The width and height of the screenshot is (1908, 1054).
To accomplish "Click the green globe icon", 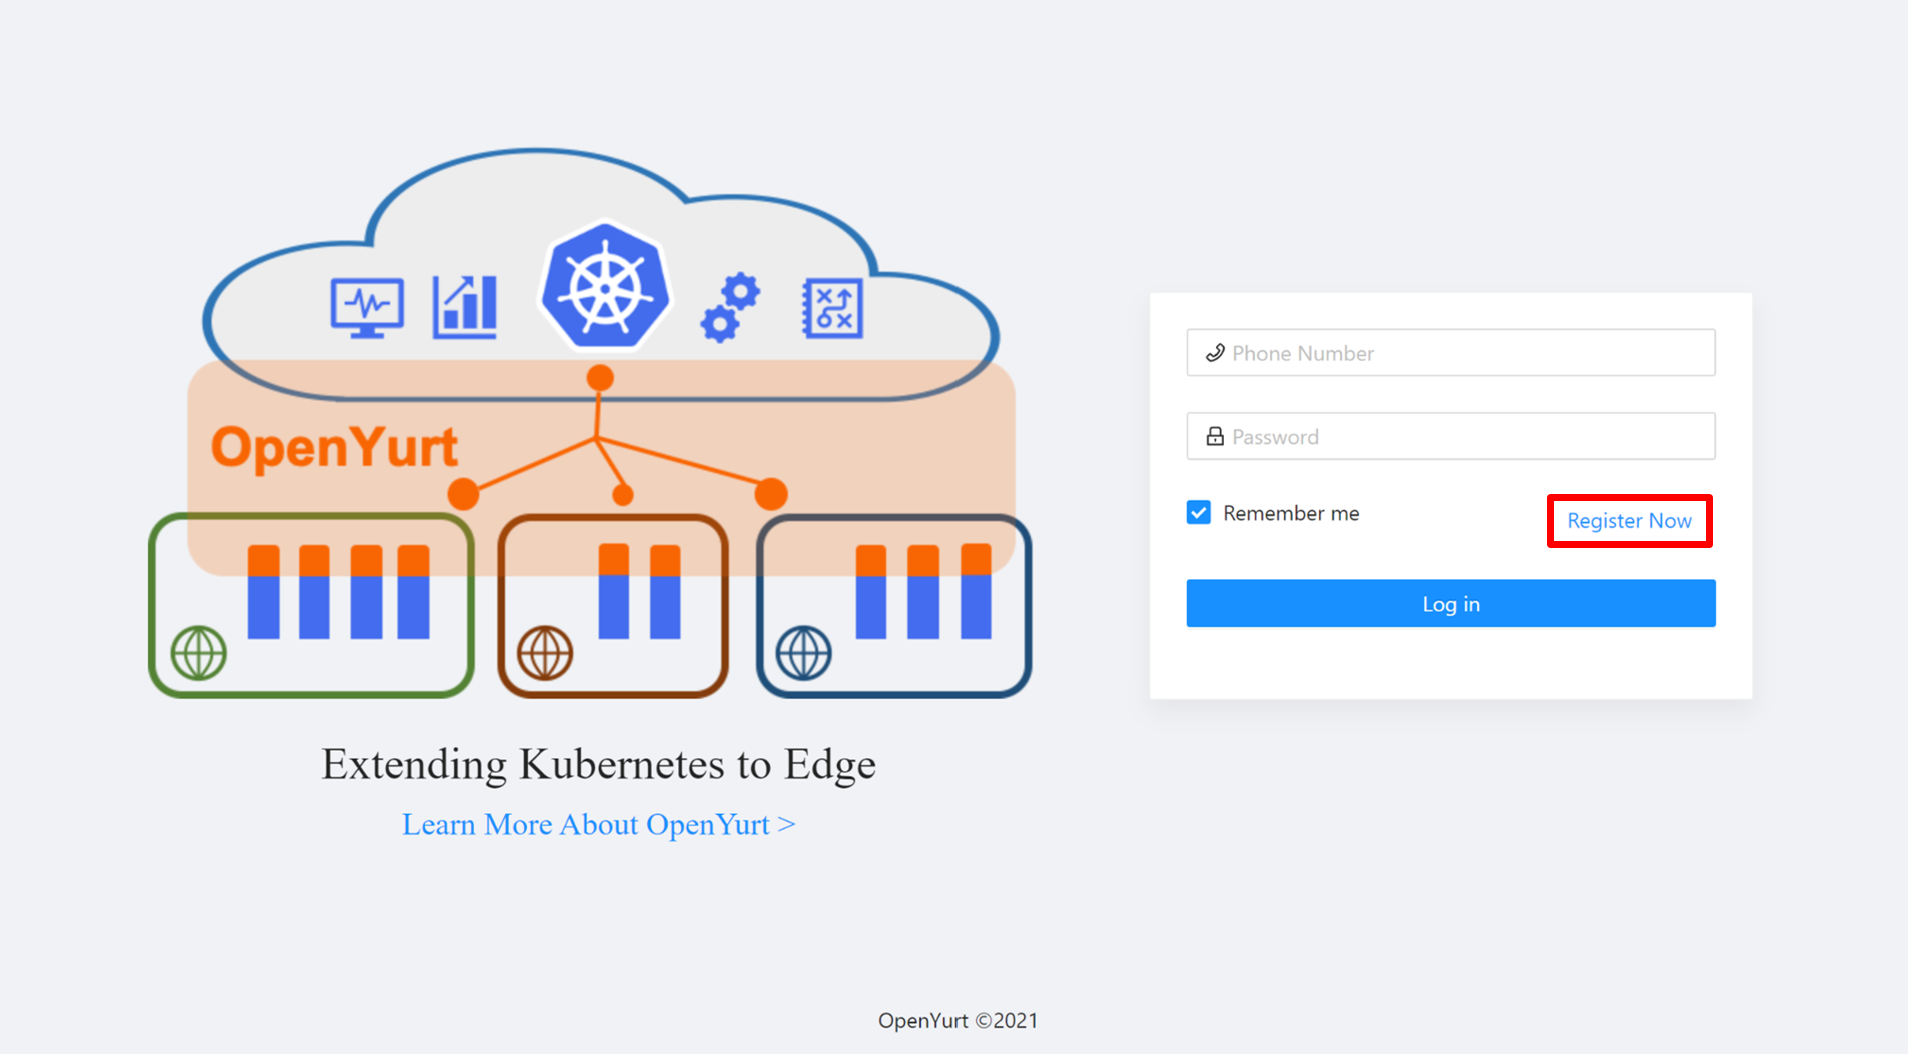I will coord(198,653).
